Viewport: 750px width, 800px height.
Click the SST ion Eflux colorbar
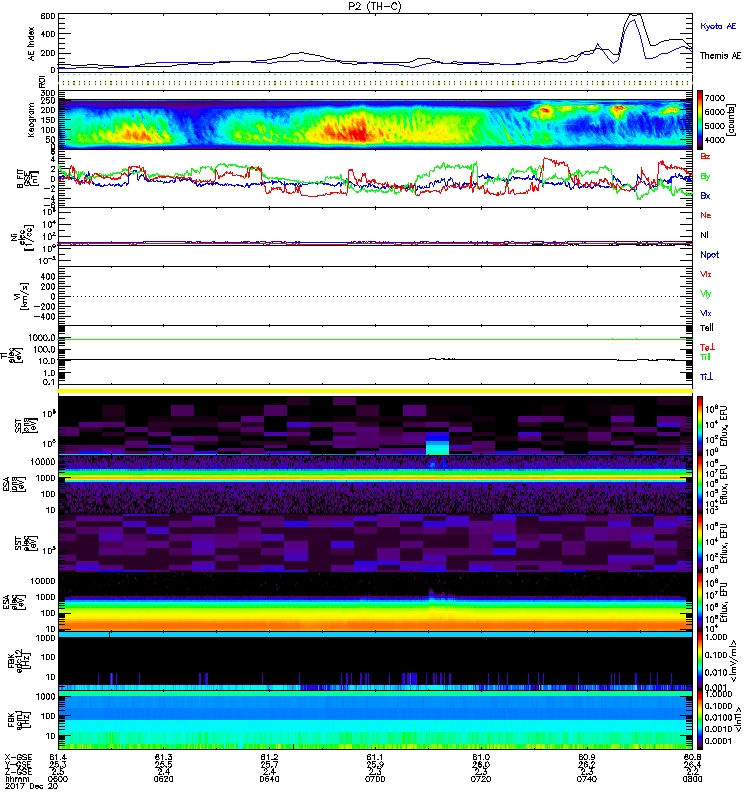click(x=700, y=425)
